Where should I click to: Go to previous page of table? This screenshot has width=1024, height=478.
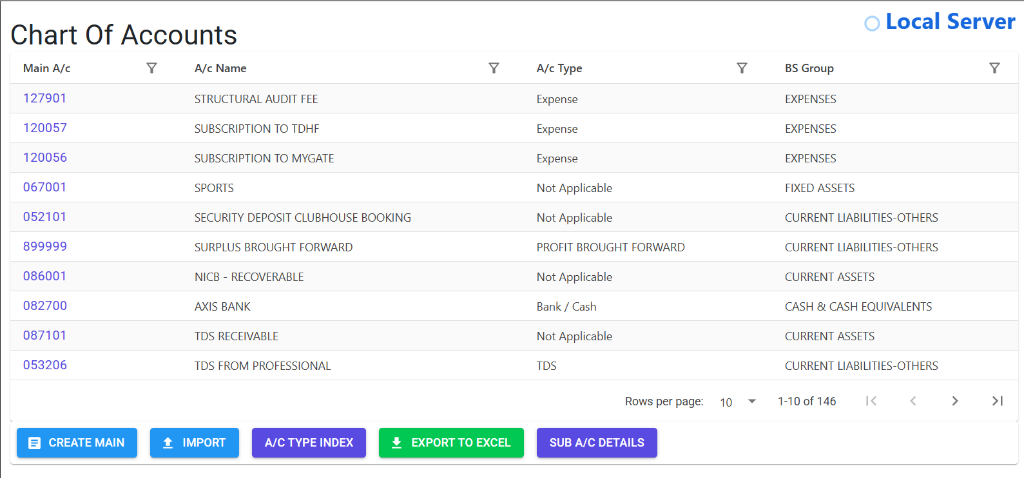pos(914,401)
